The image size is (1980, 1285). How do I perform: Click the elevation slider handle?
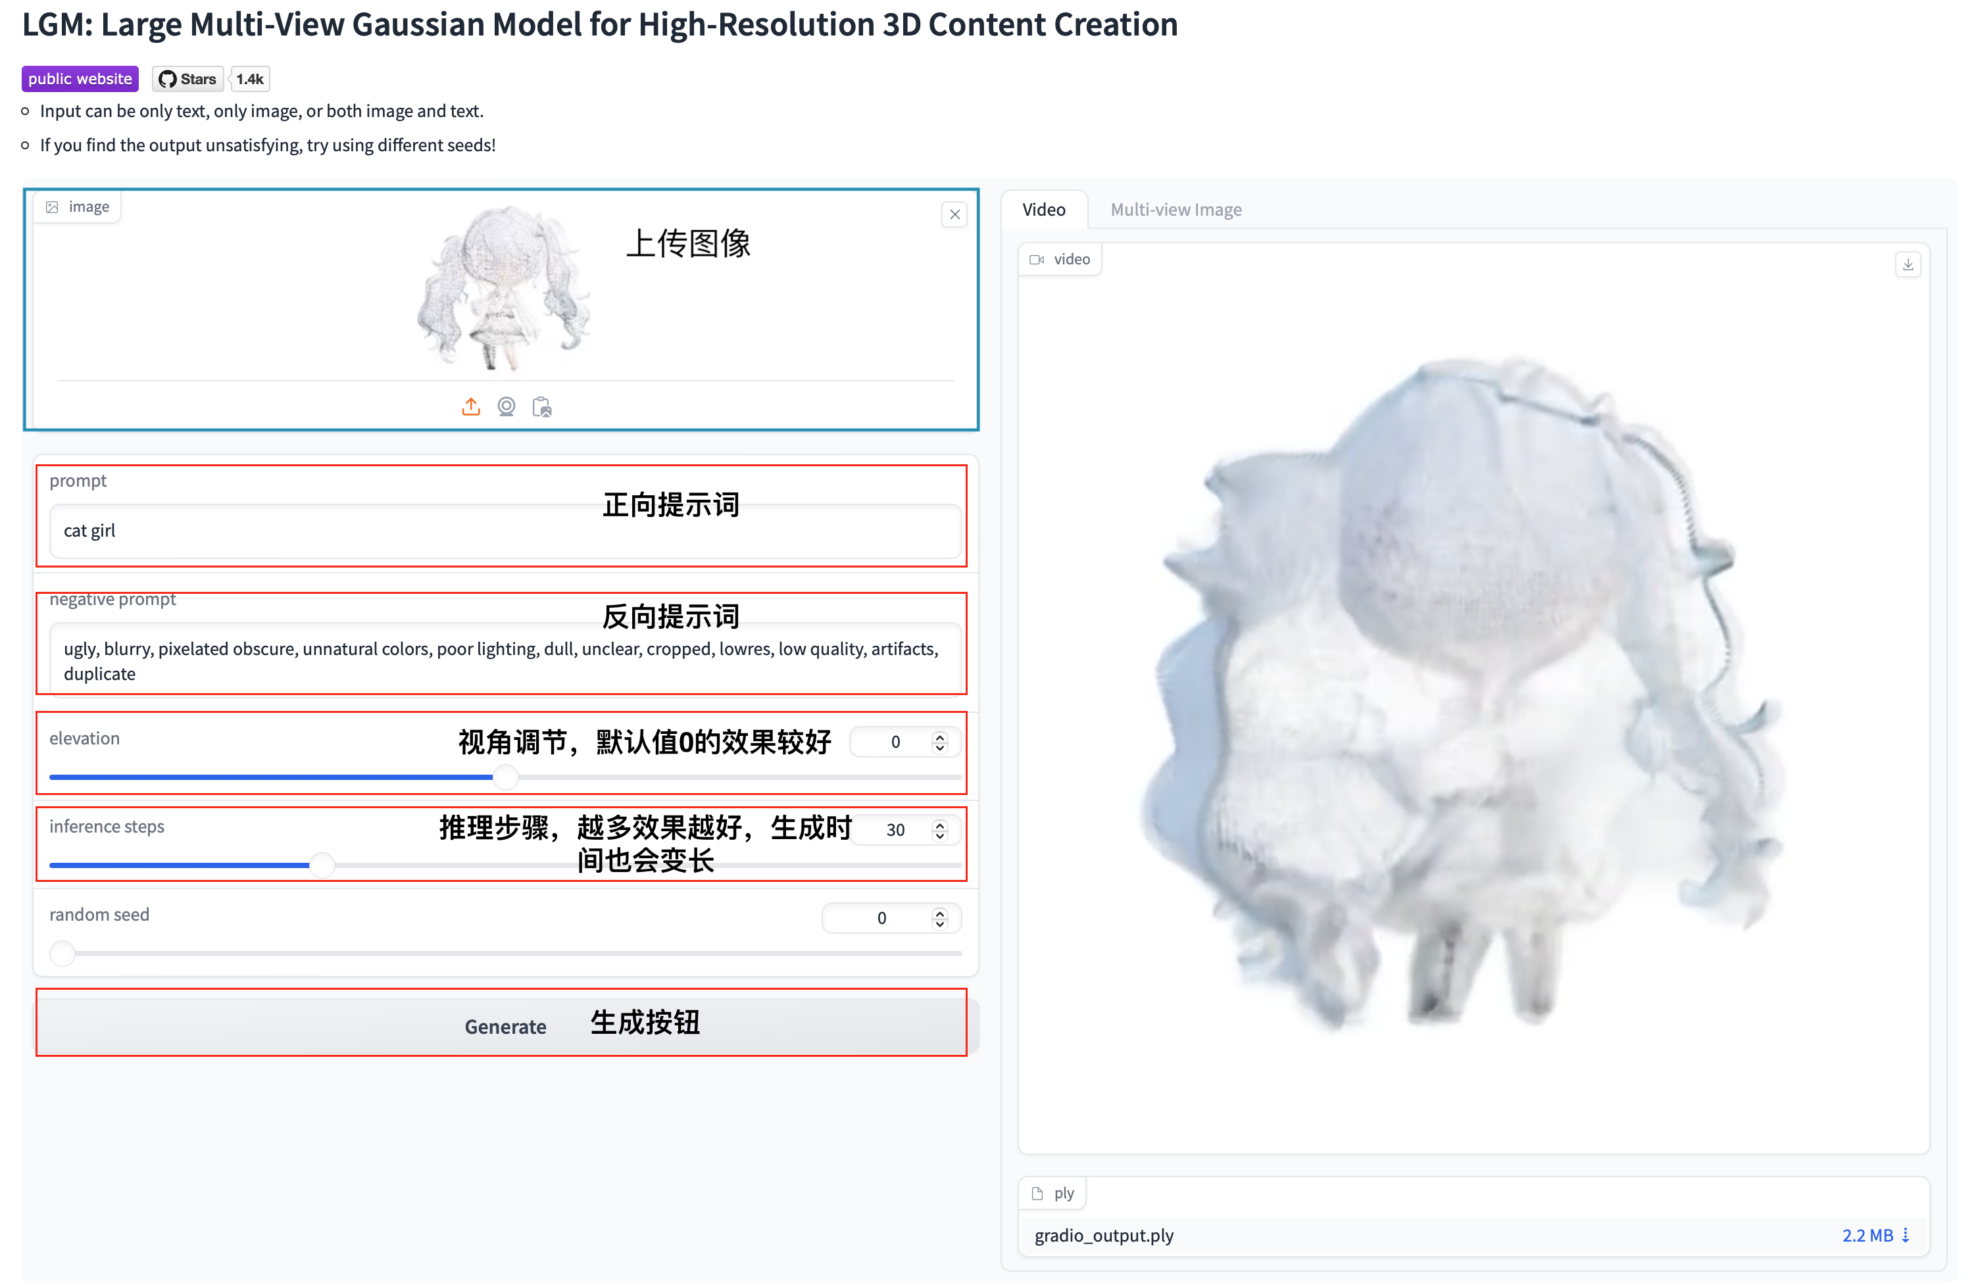pos(506,777)
